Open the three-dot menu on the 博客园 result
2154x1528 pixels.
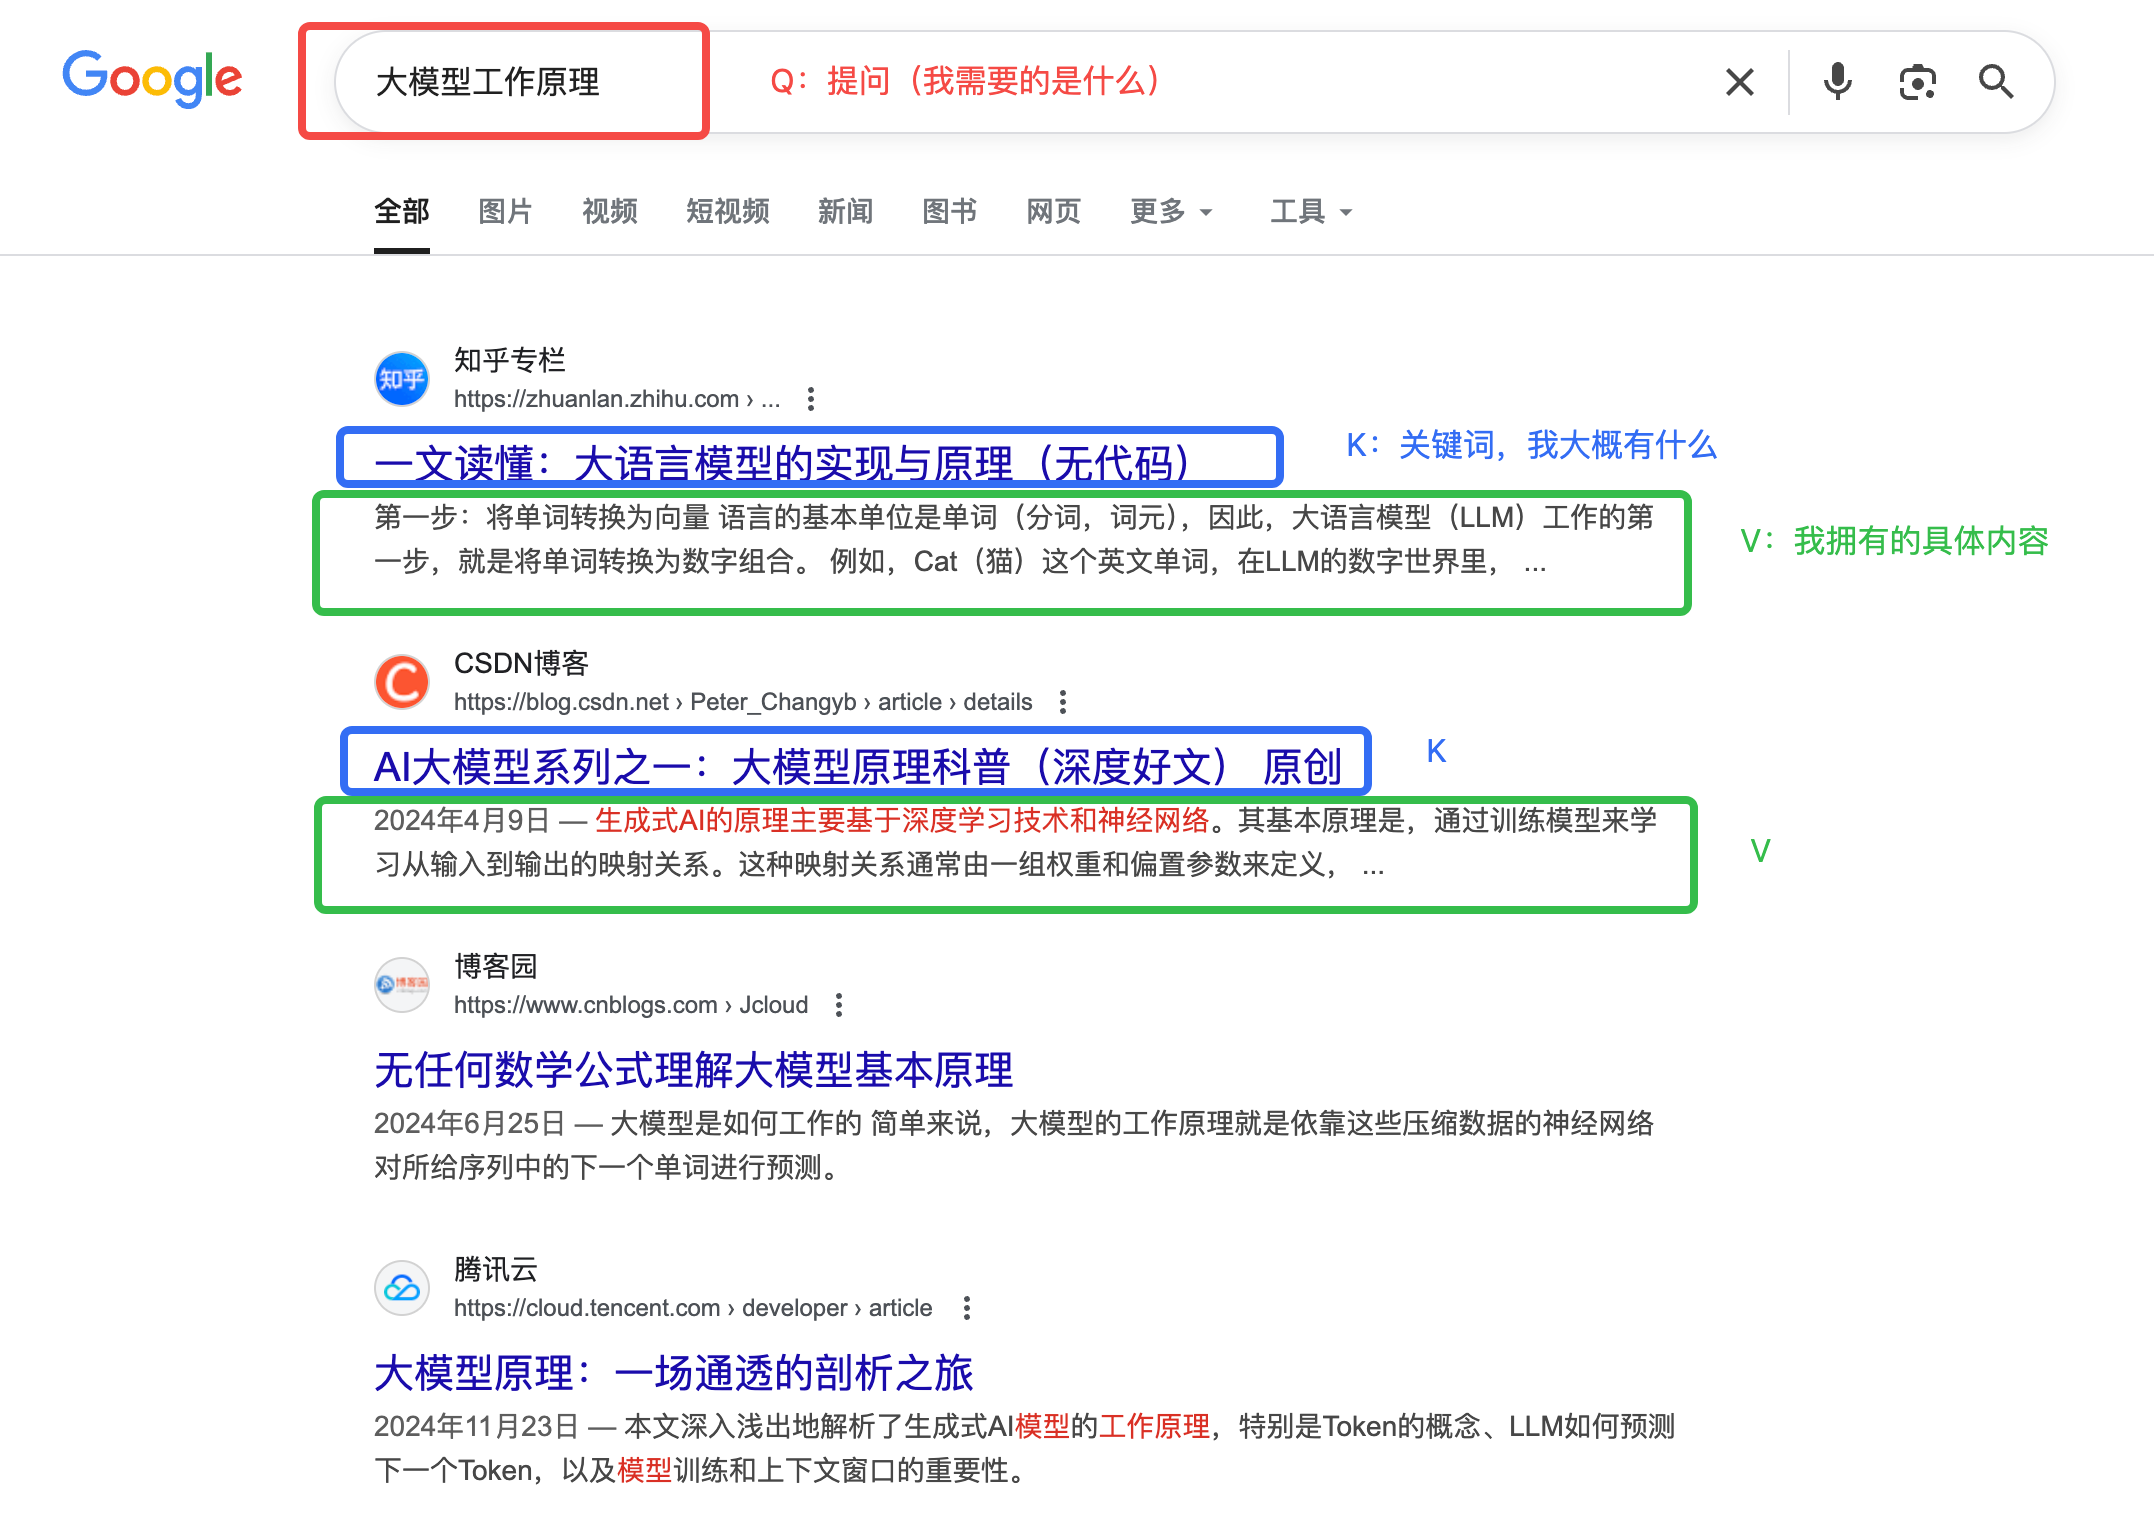(x=839, y=1004)
